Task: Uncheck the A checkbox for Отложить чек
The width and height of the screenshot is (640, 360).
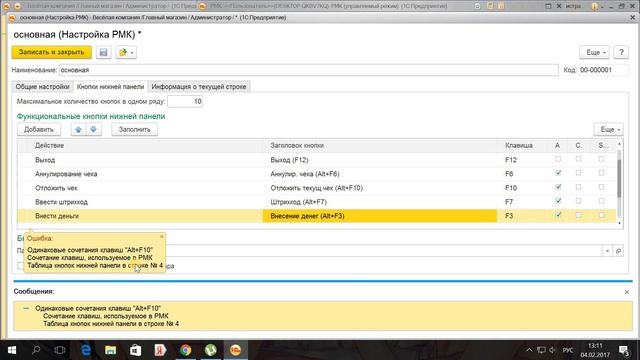Action: pyautogui.click(x=558, y=187)
